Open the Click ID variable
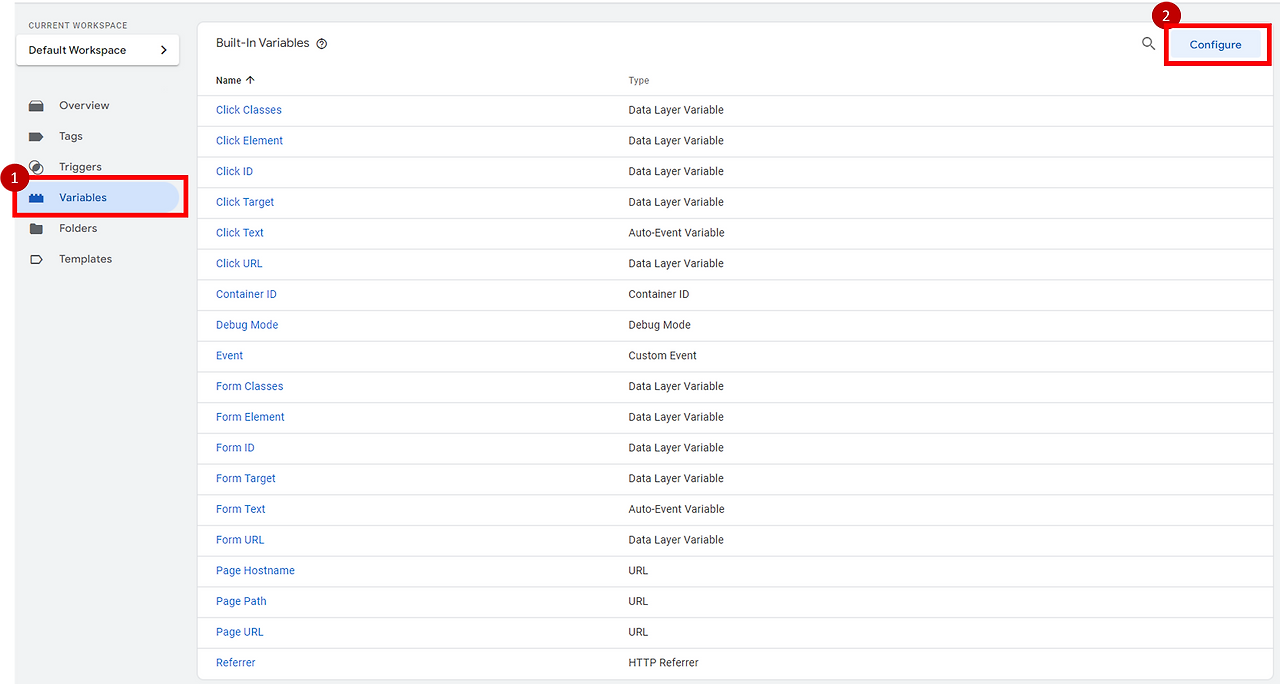 pyautogui.click(x=234, y=171)
